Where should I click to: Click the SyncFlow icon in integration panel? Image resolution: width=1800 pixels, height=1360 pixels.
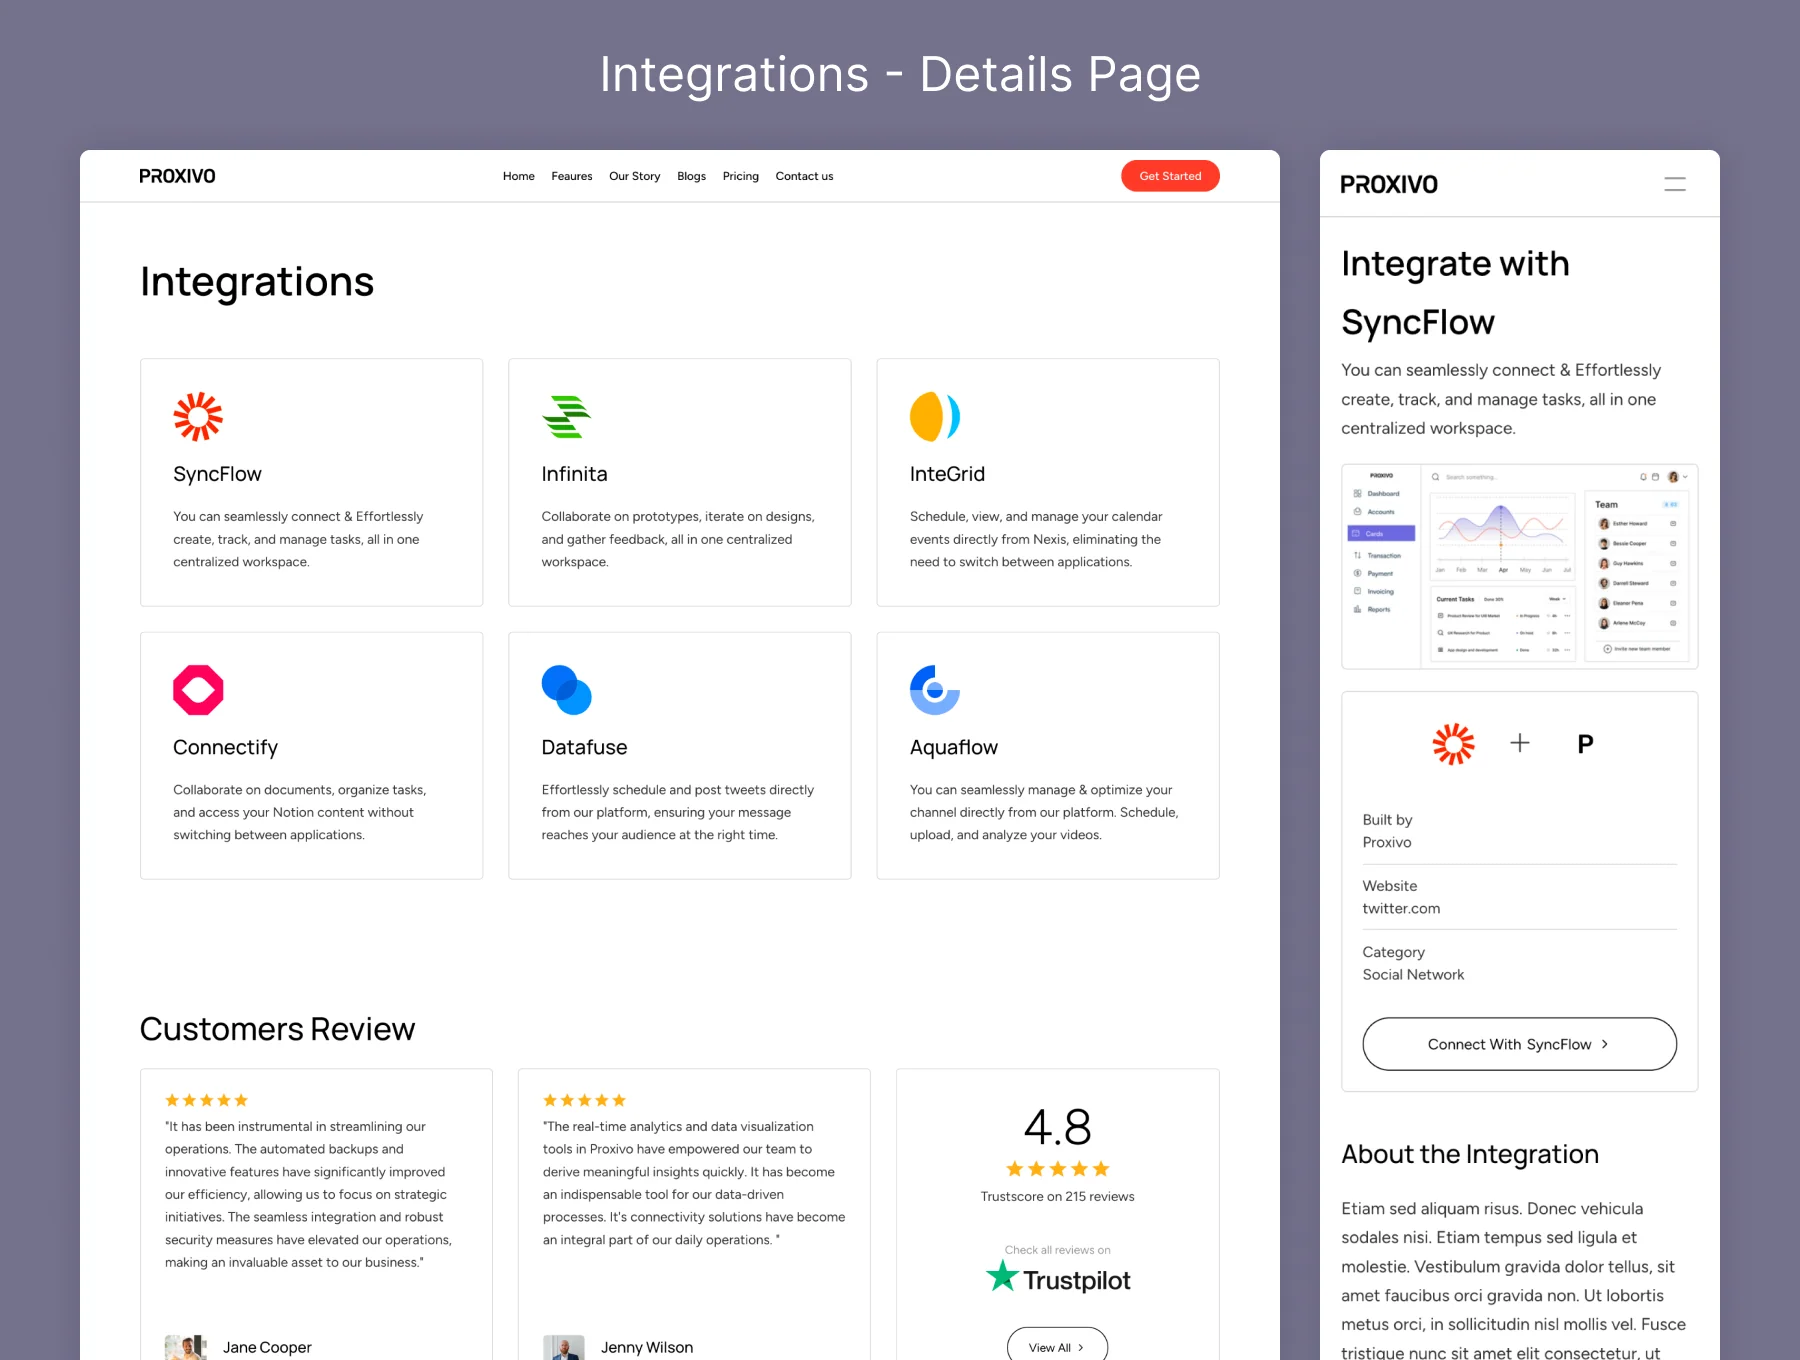[x=1453, y=744]
